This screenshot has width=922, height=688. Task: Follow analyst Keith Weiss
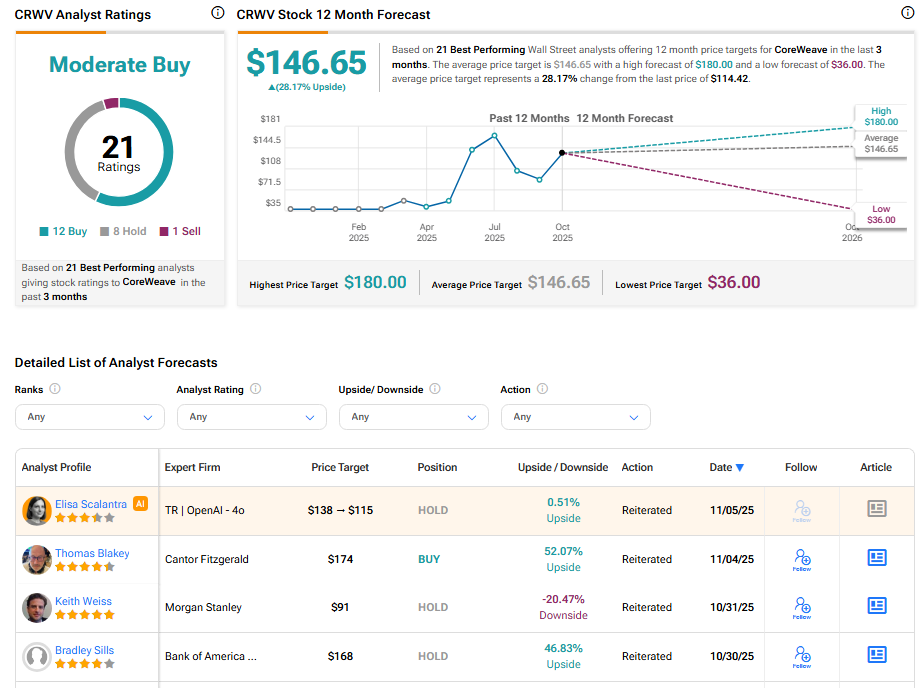point(801,607)
